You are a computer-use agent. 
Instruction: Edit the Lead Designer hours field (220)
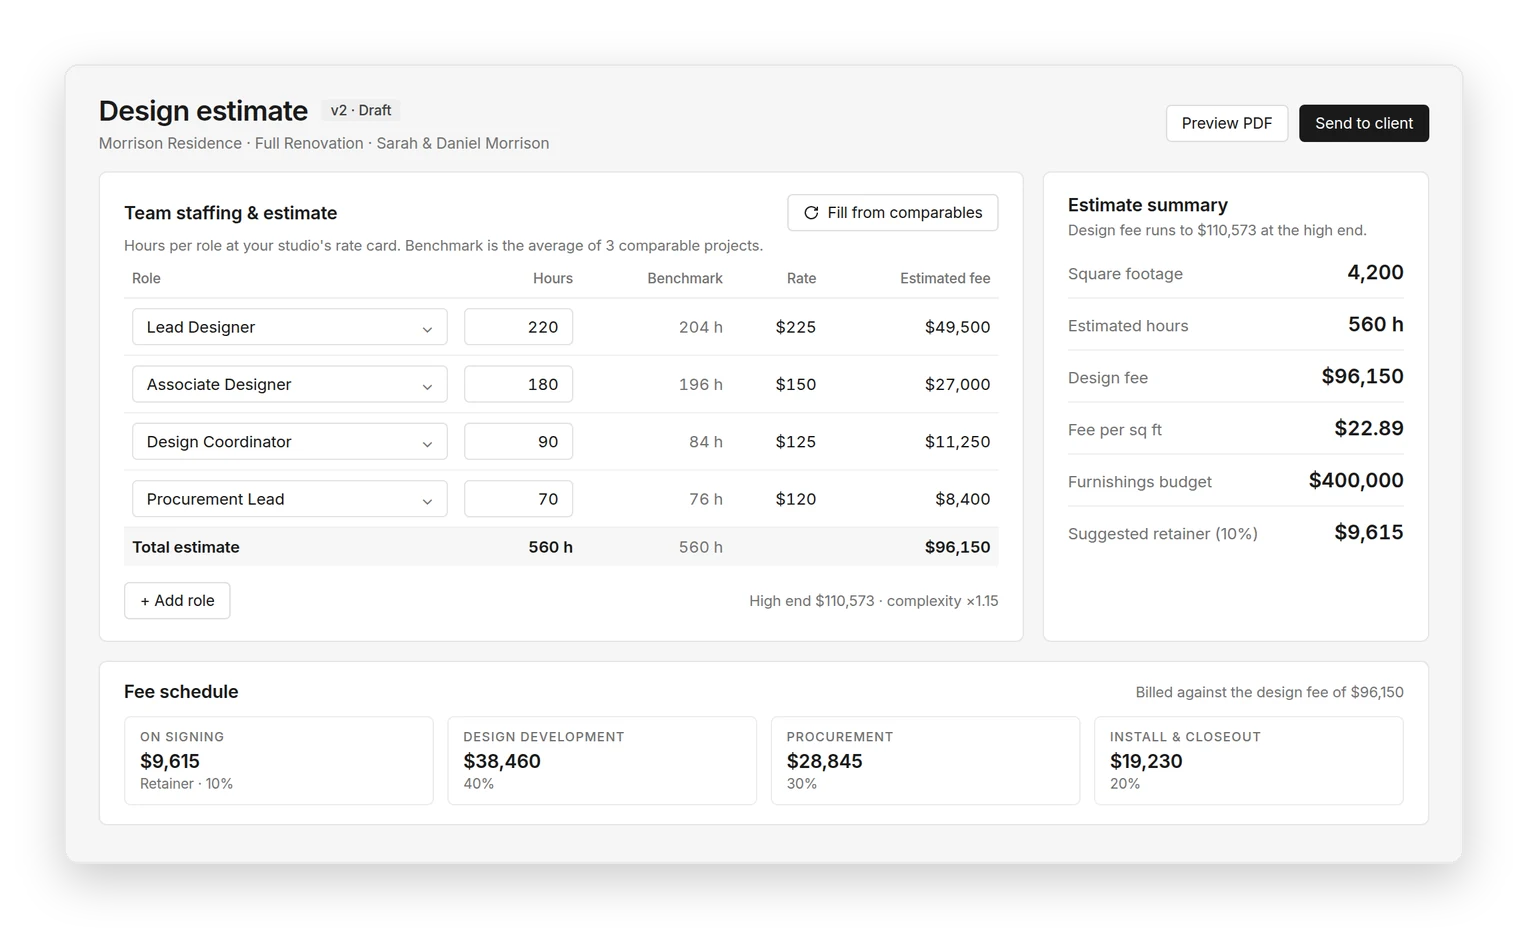[x=518, y=327]
